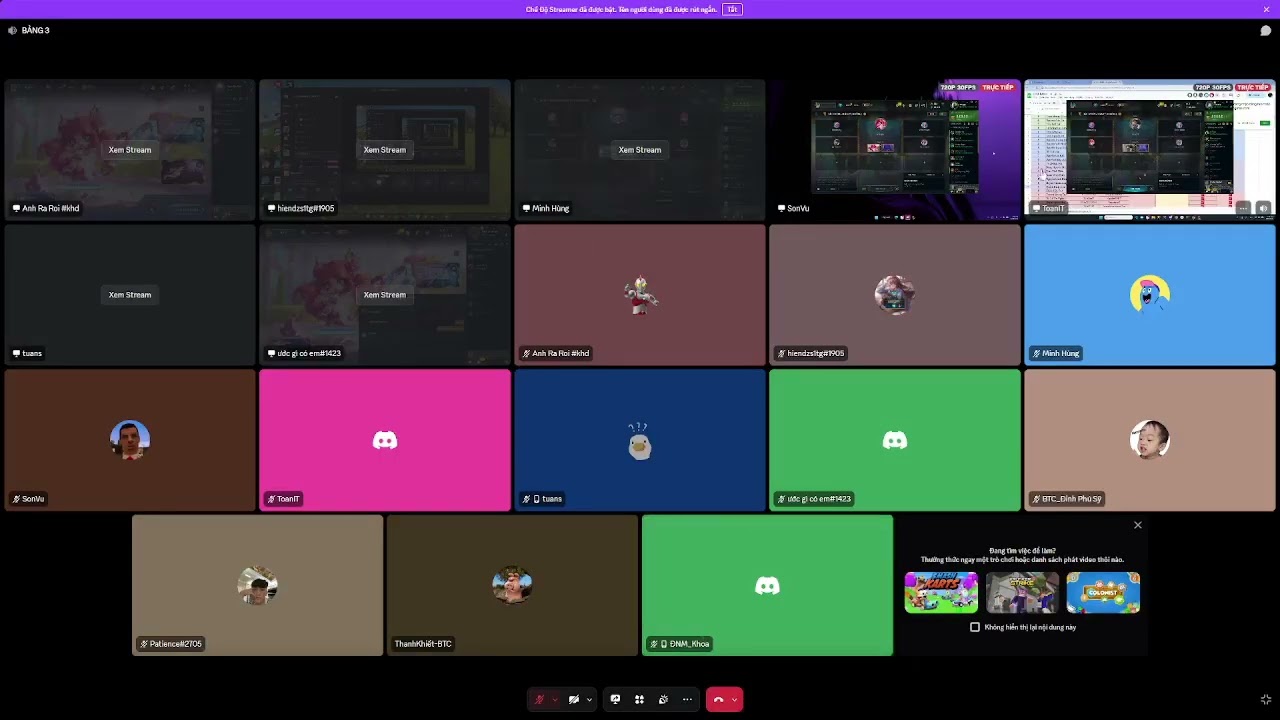Open more options on ToanIT's stream
The height and width of the screenshot is (720, 1280).
[1243, 208]
